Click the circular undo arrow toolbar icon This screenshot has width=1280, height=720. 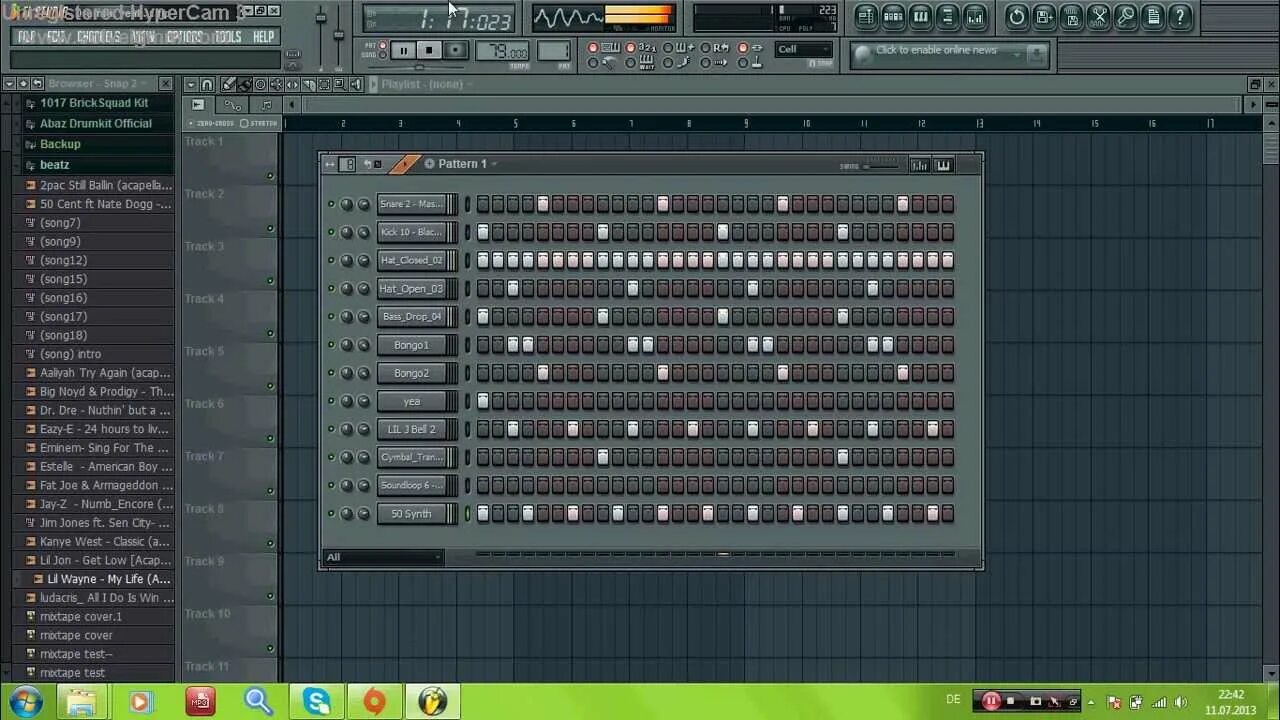click(x=1017, y=16)
